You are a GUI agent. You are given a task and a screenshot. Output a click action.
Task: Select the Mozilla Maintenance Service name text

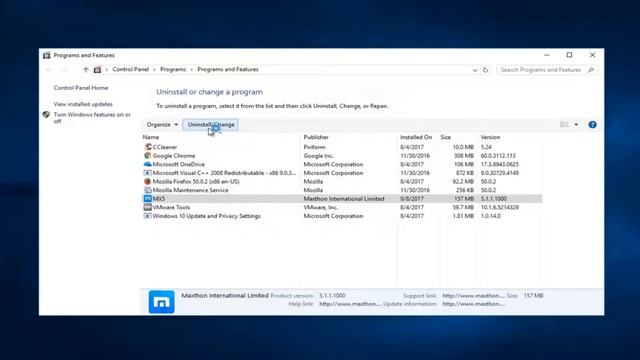191,190
